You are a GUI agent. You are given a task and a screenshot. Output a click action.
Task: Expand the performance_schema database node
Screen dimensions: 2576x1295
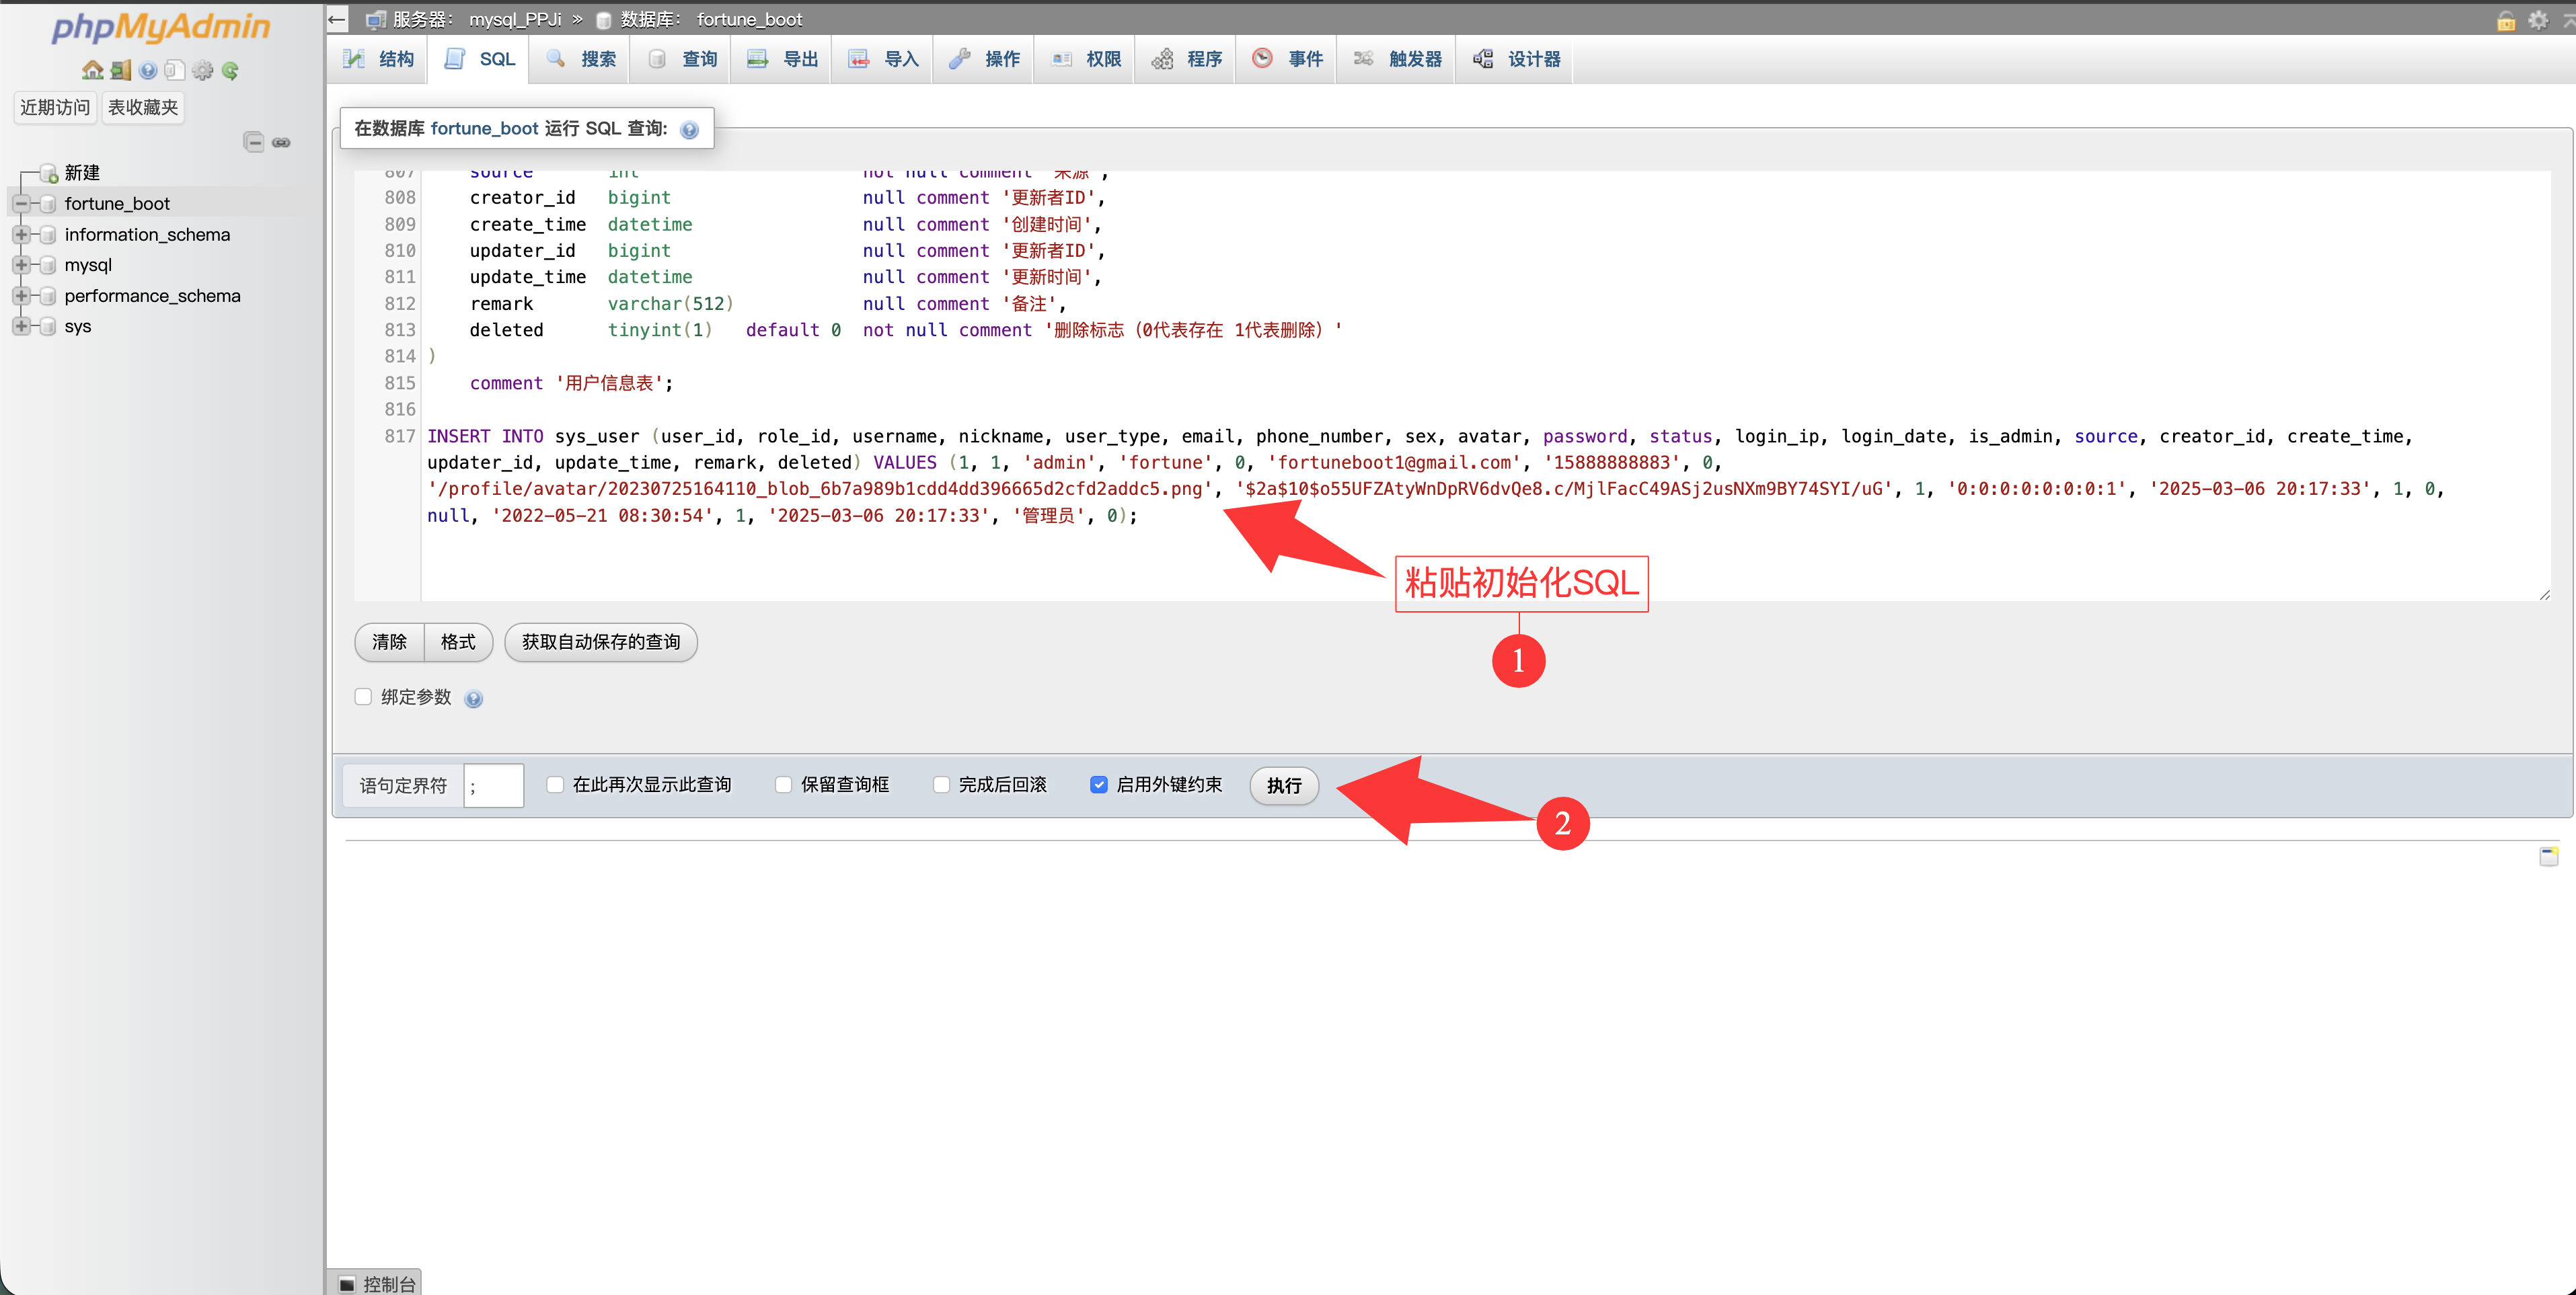[x=21, y=296]
